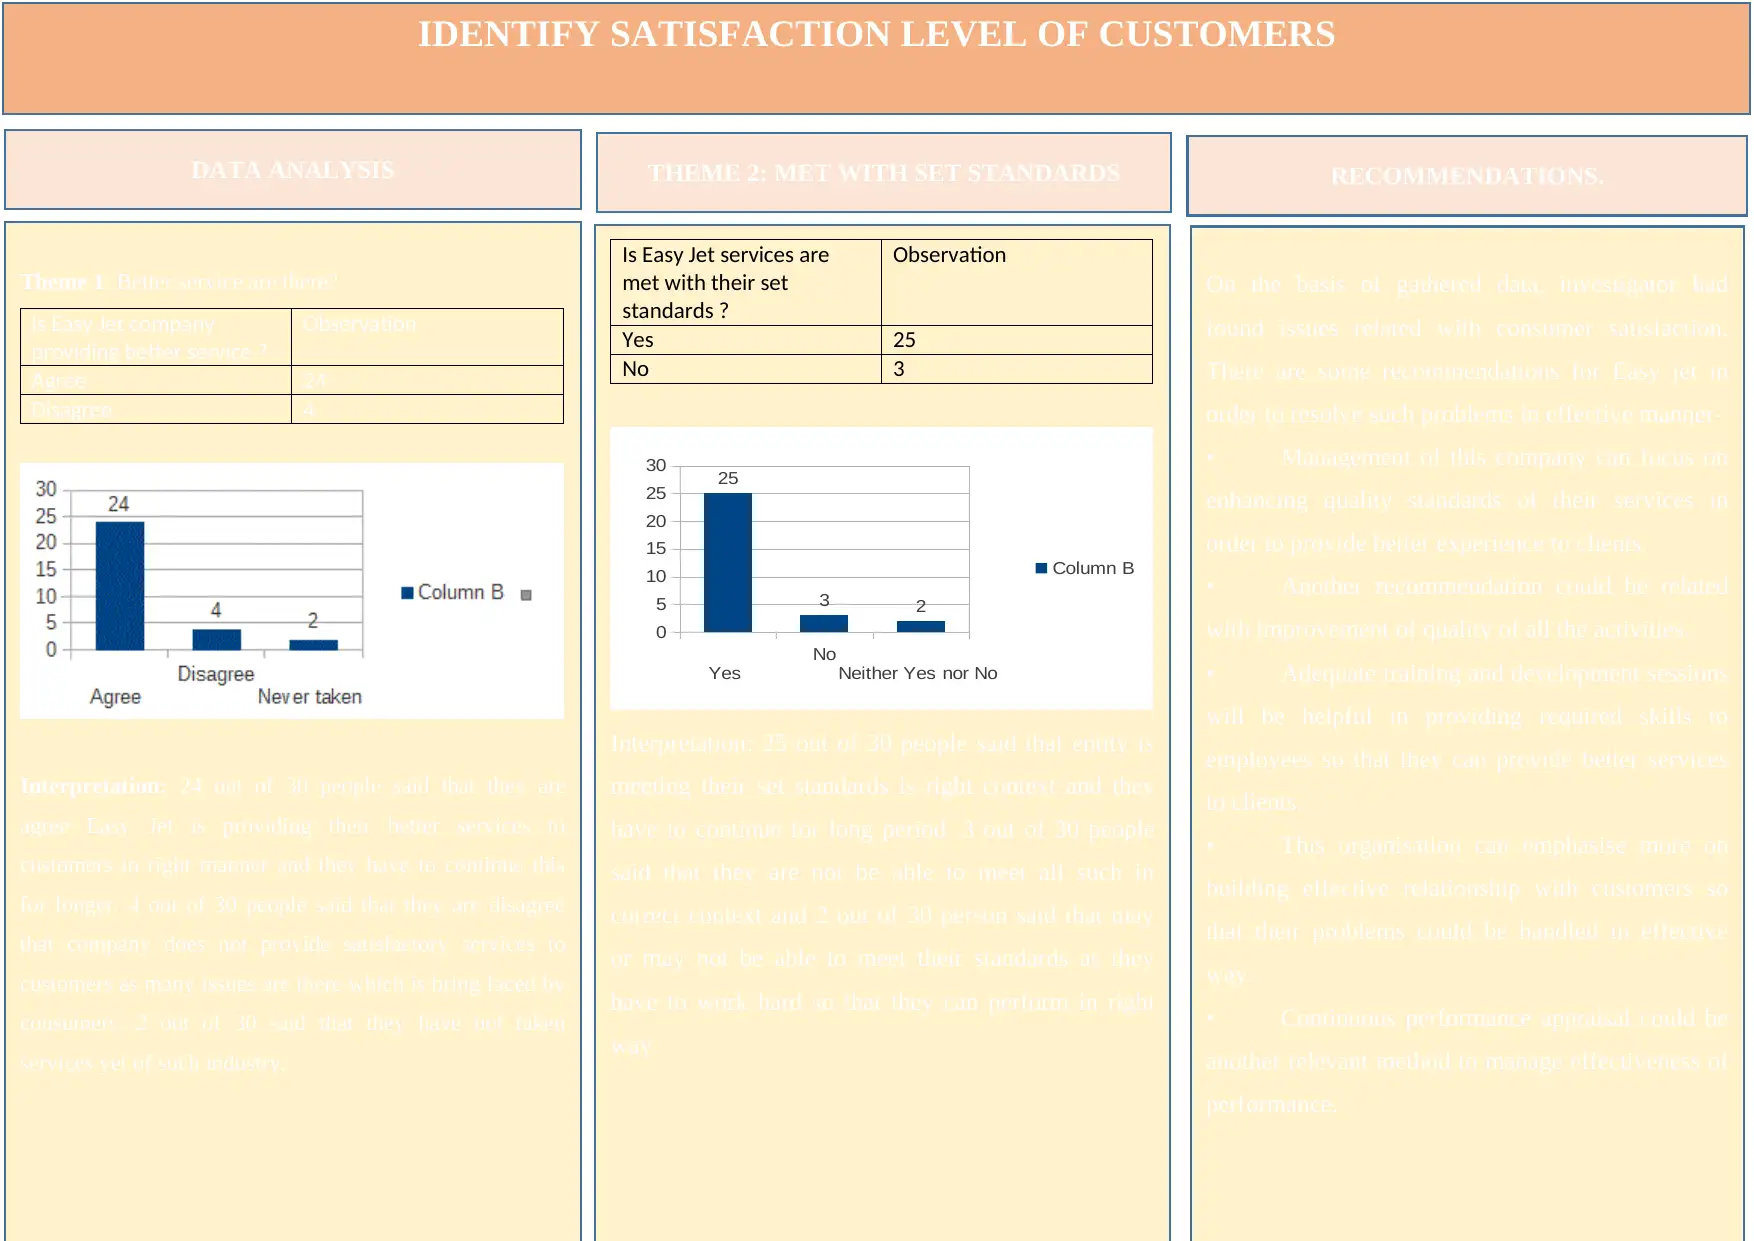Click the bold "Interpretation:" label in the left panel
Image resolution: width=1754 pixels, height=1241 pixels.
point(93,786)
